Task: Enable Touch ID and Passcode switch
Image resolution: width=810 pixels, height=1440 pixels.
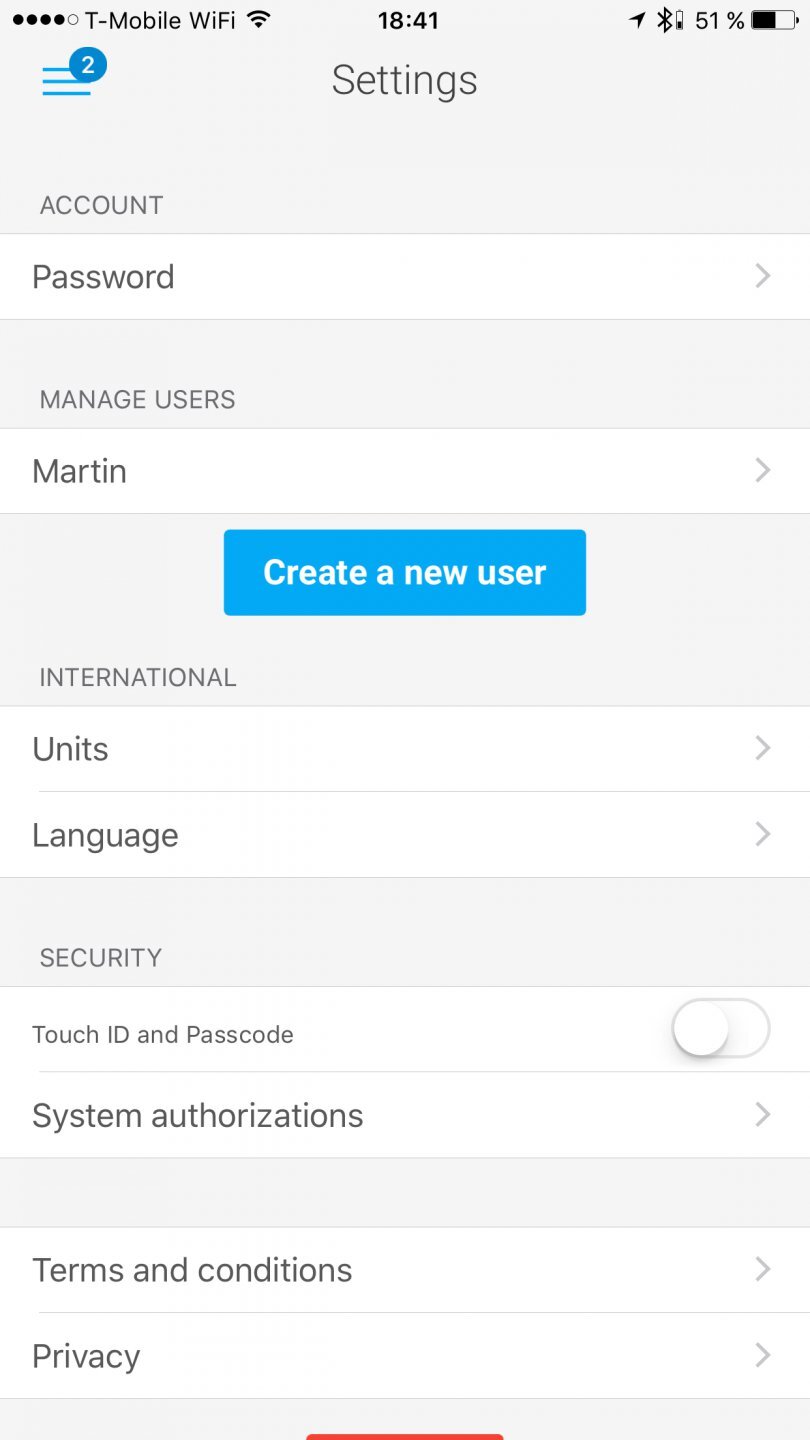Action: pyautogui.click(x=720, y=1028)
